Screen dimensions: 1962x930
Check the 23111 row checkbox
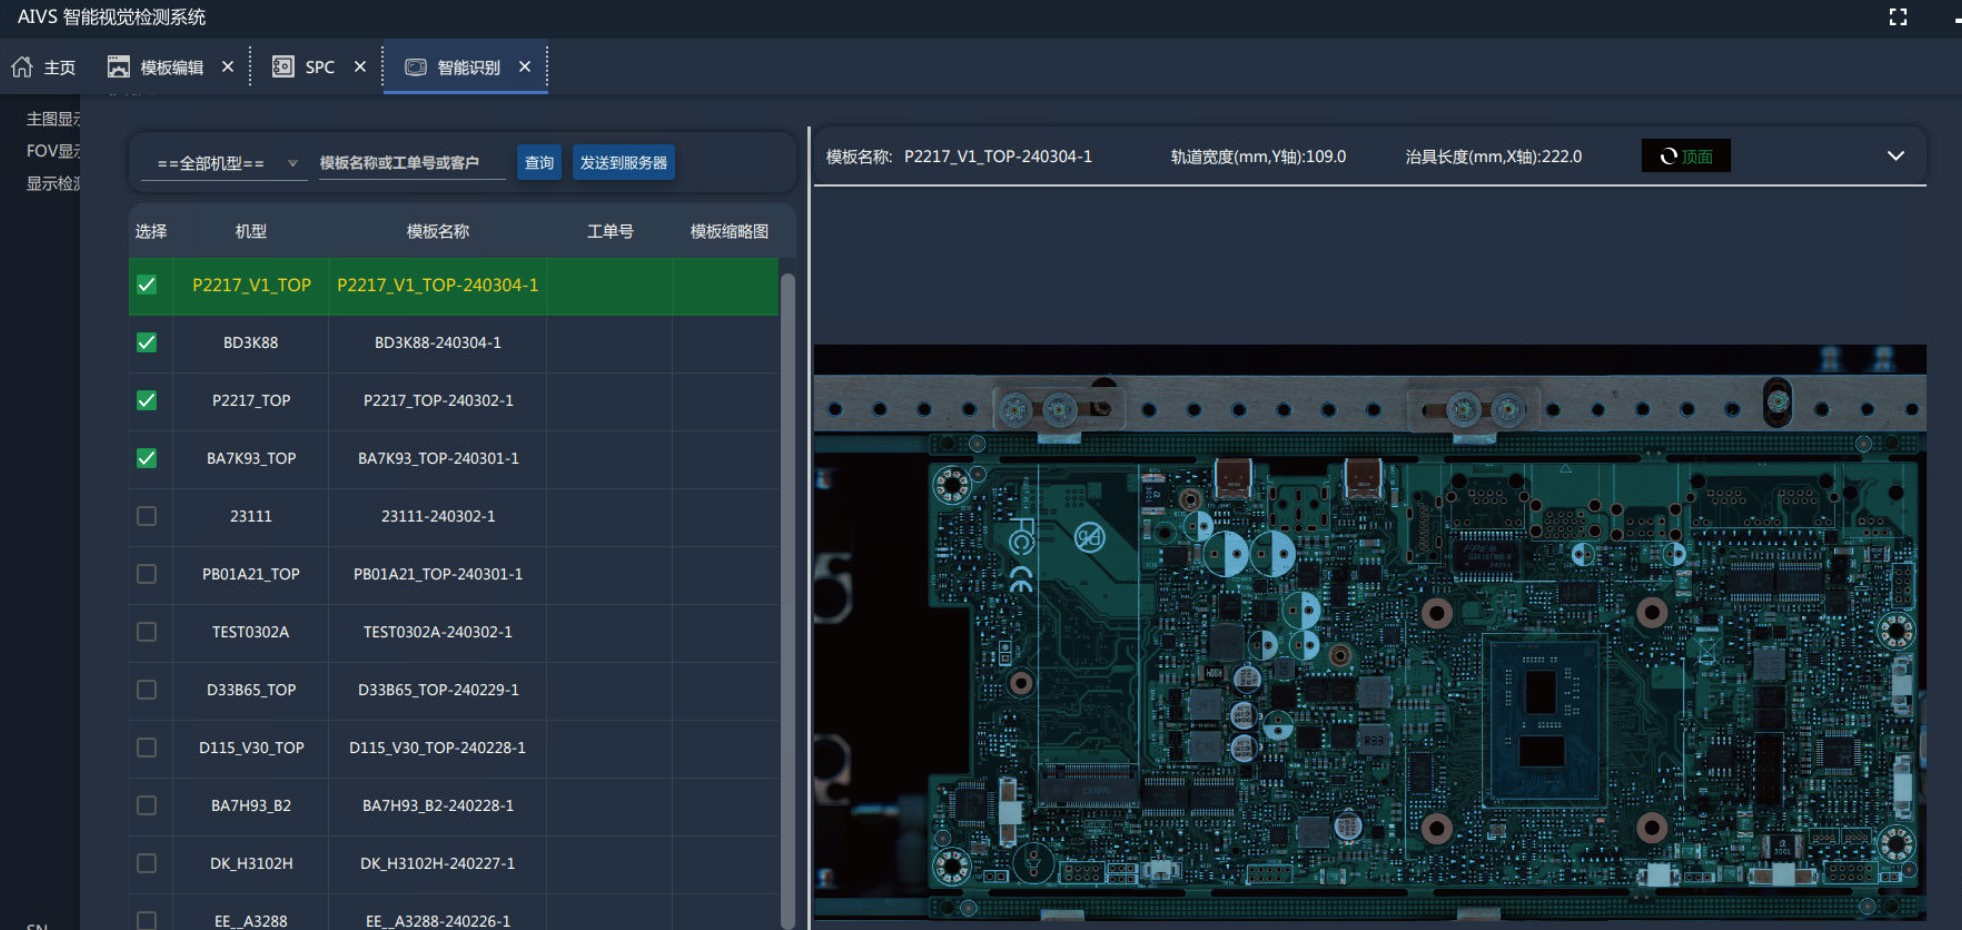click(147, 516)
